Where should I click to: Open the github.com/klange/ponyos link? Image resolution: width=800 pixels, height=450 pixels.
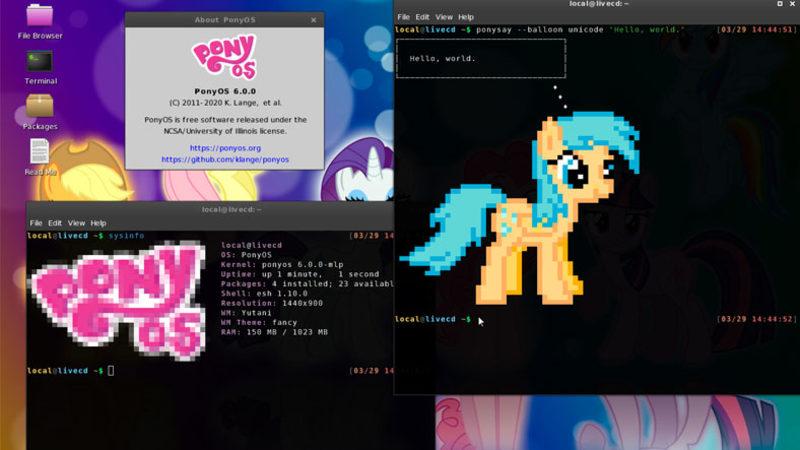(224, 159)
